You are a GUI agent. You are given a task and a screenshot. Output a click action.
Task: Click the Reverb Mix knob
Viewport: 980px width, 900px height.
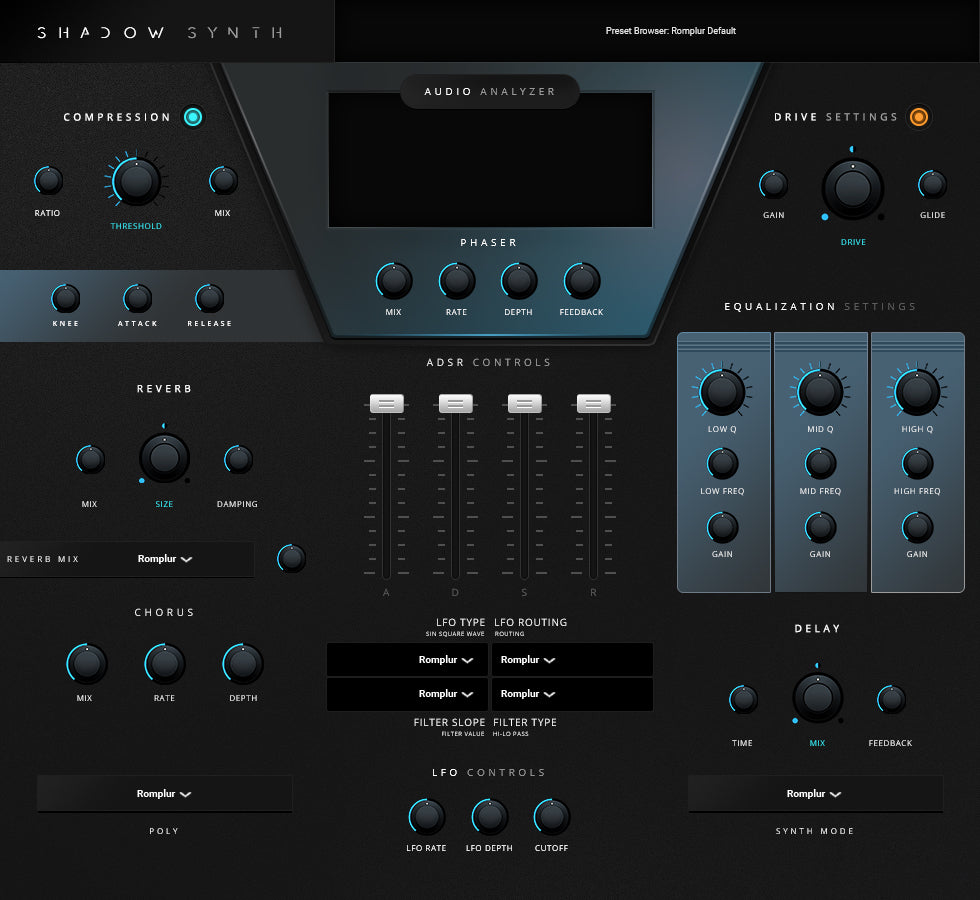click(91, 460)
